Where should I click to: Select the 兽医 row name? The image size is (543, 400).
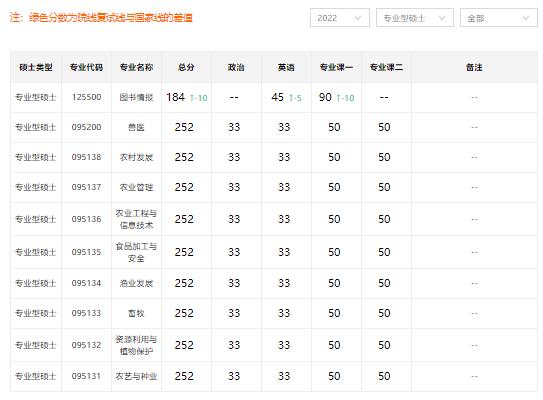(x=136, y=127)
